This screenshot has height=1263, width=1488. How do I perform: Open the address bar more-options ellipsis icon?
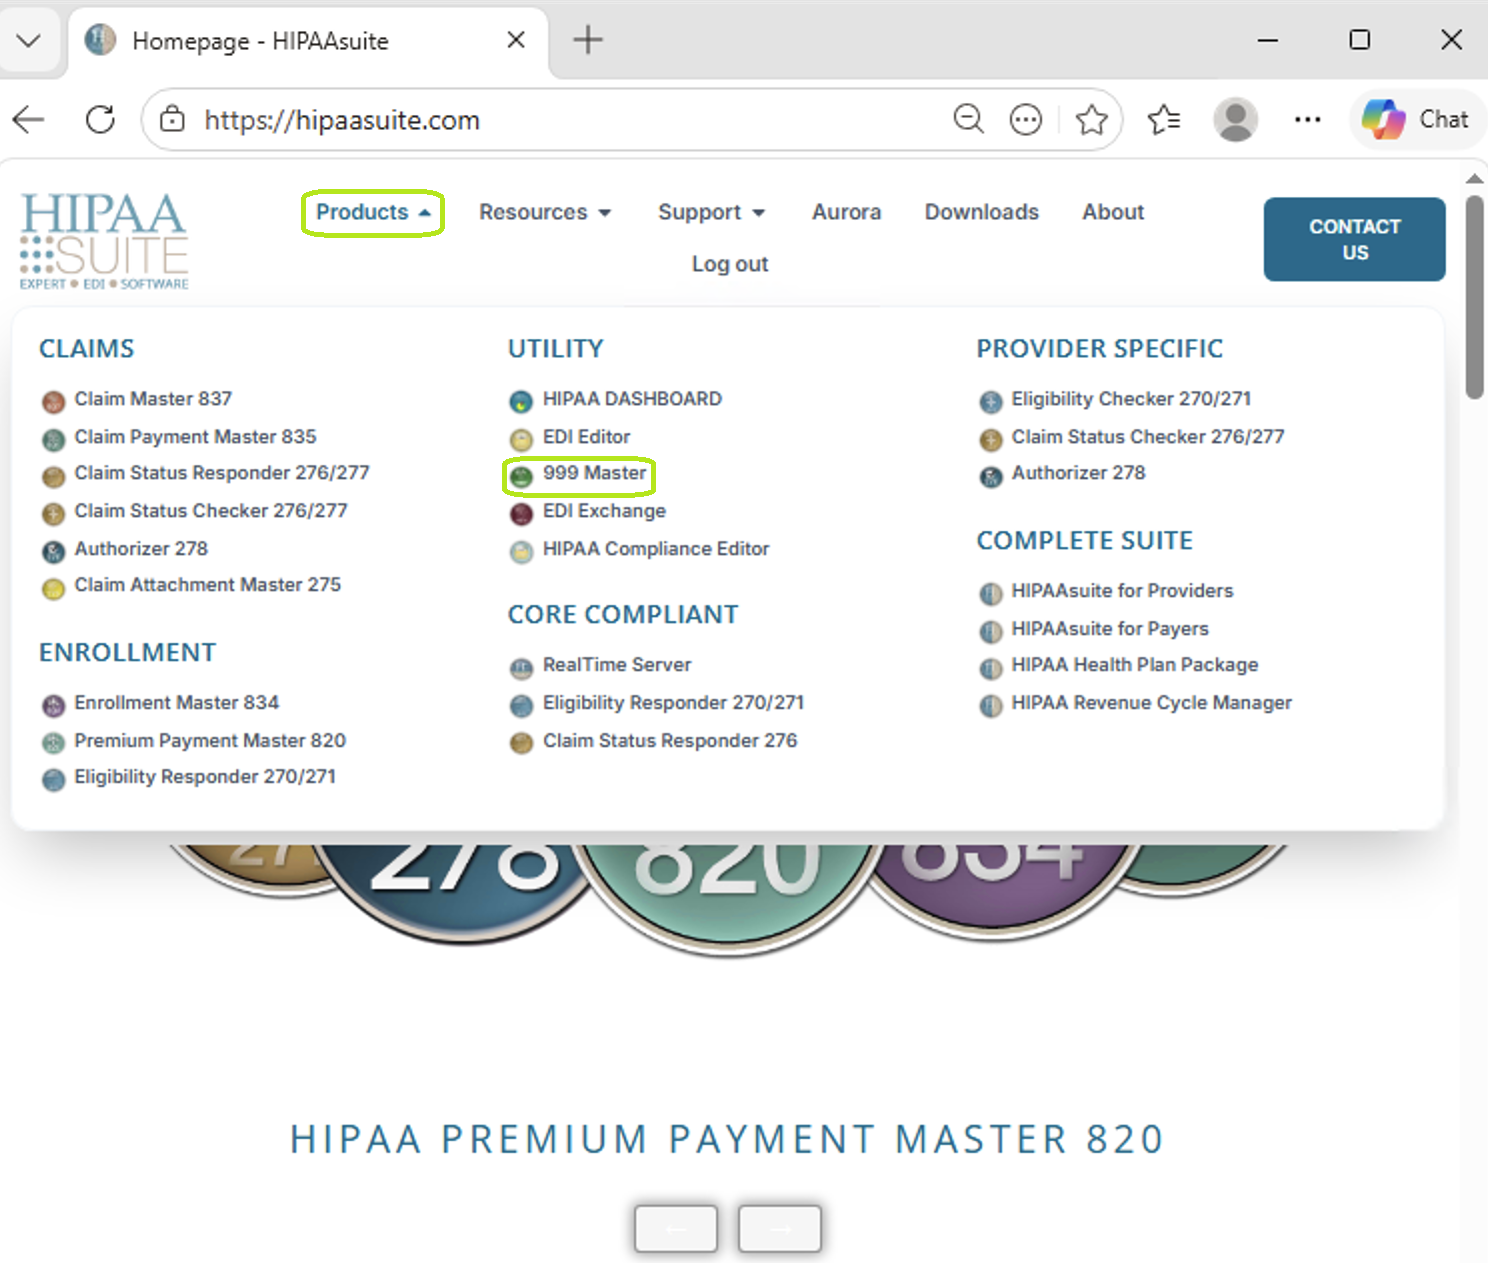coord(1026,120)
